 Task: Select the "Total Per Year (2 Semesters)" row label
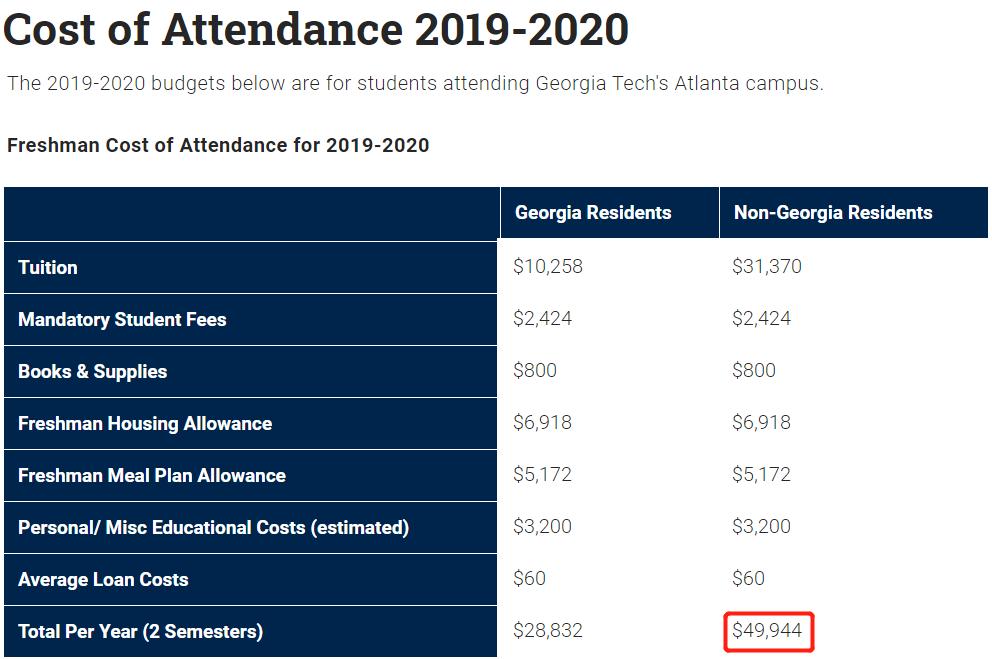pos(140,631)
